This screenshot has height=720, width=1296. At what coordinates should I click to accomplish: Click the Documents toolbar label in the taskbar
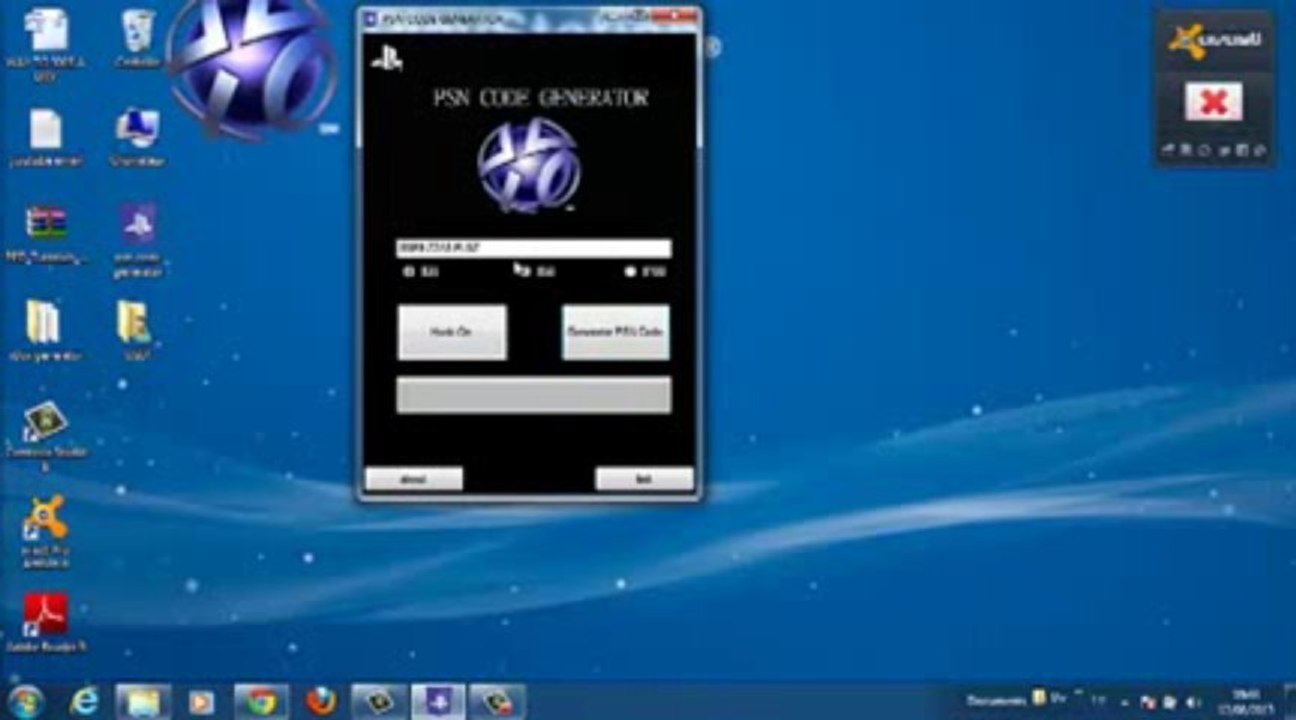pyautogui.click(x=998, y=700)
